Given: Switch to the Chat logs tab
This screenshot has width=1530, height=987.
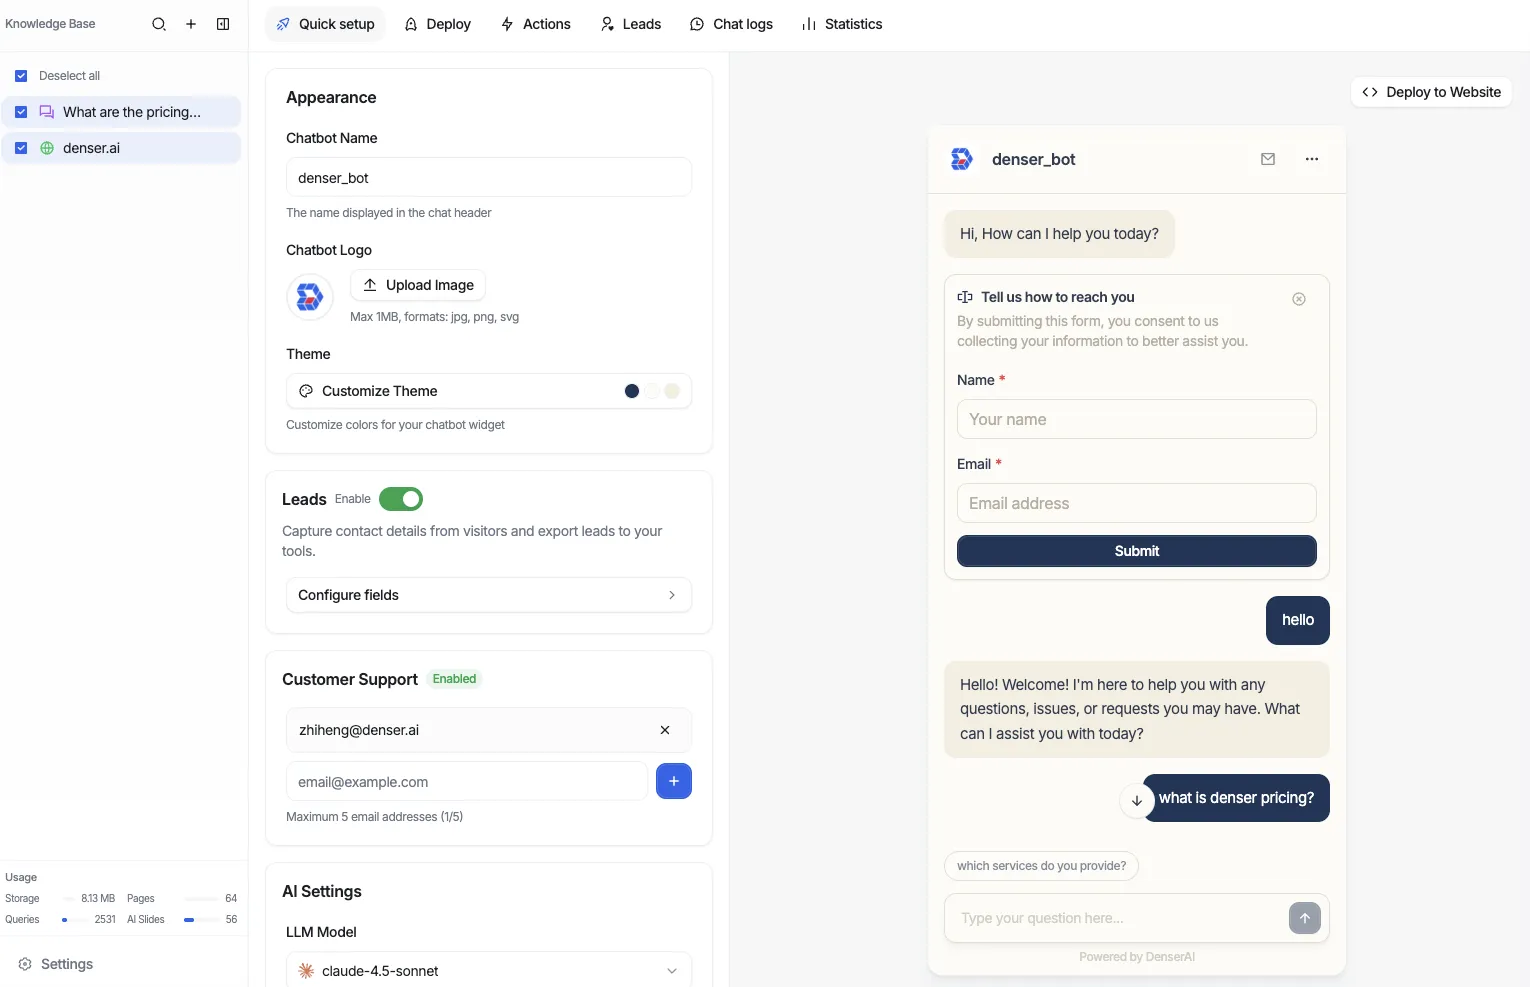Looking at the screenshot, I should point(731,24).
